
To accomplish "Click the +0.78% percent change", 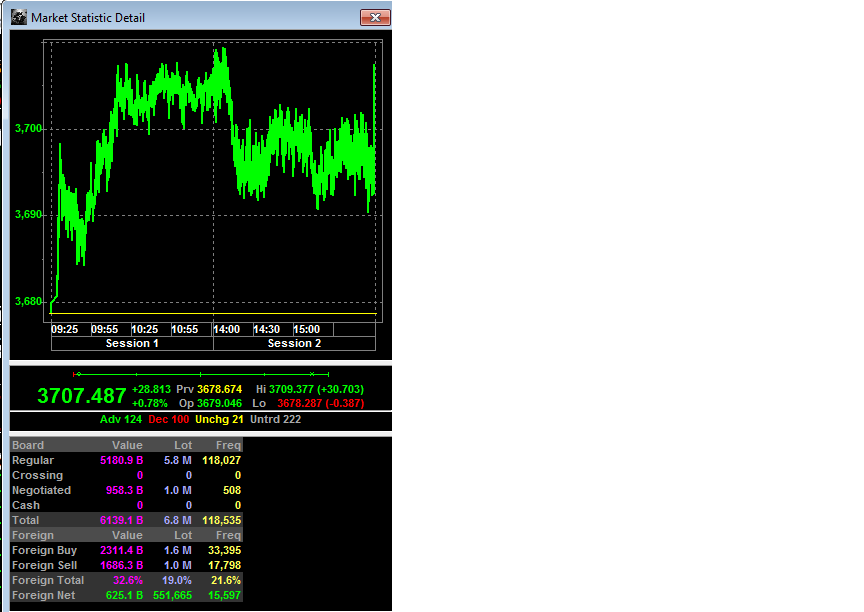I will tap(150, 403).
